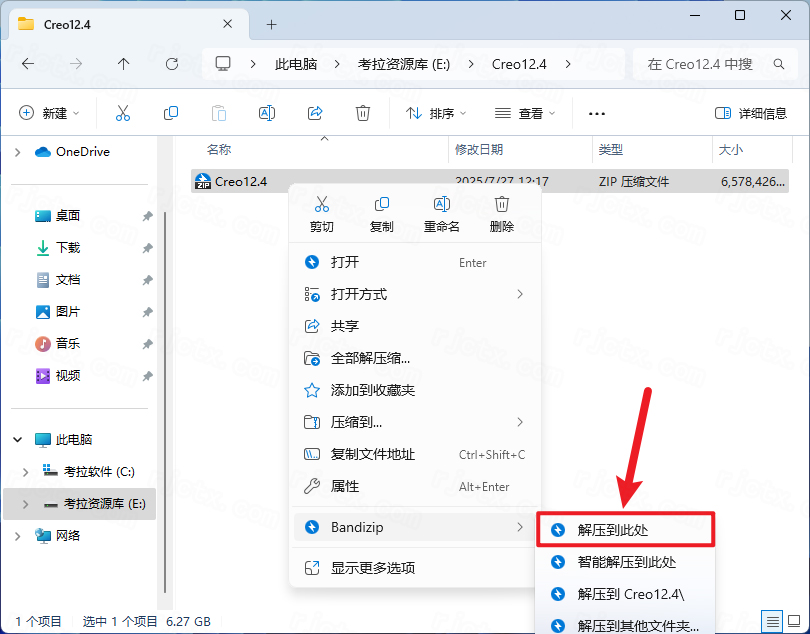Open the 查看 dropdown

pos(525,113)
